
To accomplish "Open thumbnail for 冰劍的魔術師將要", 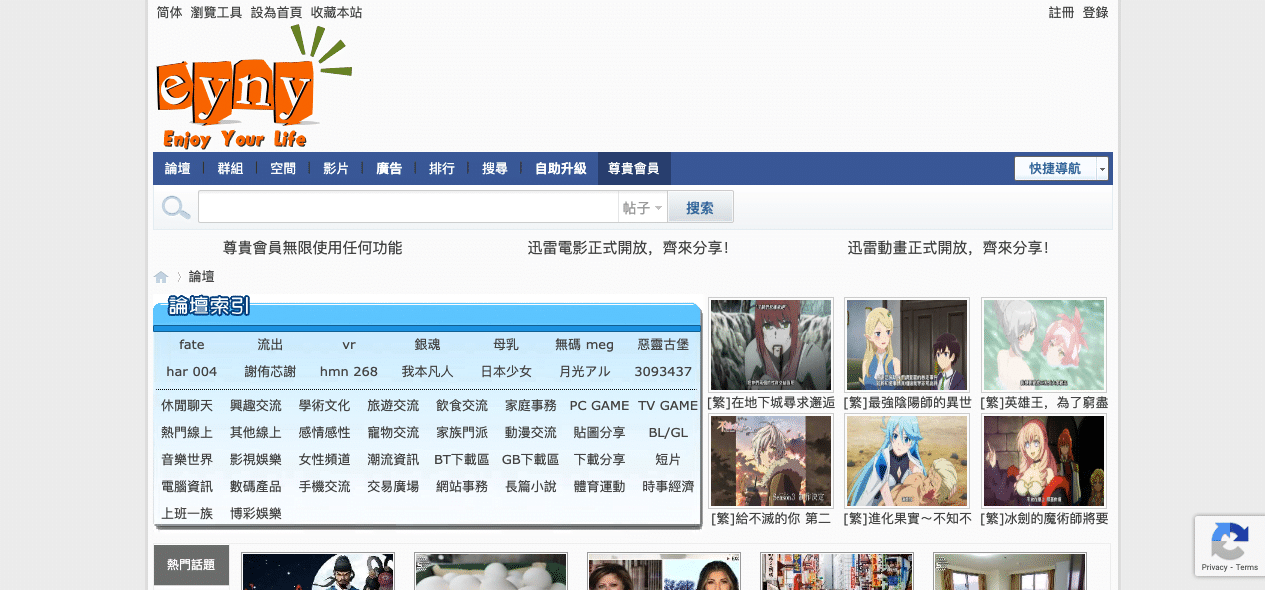I will click(x=1044, y=461).
